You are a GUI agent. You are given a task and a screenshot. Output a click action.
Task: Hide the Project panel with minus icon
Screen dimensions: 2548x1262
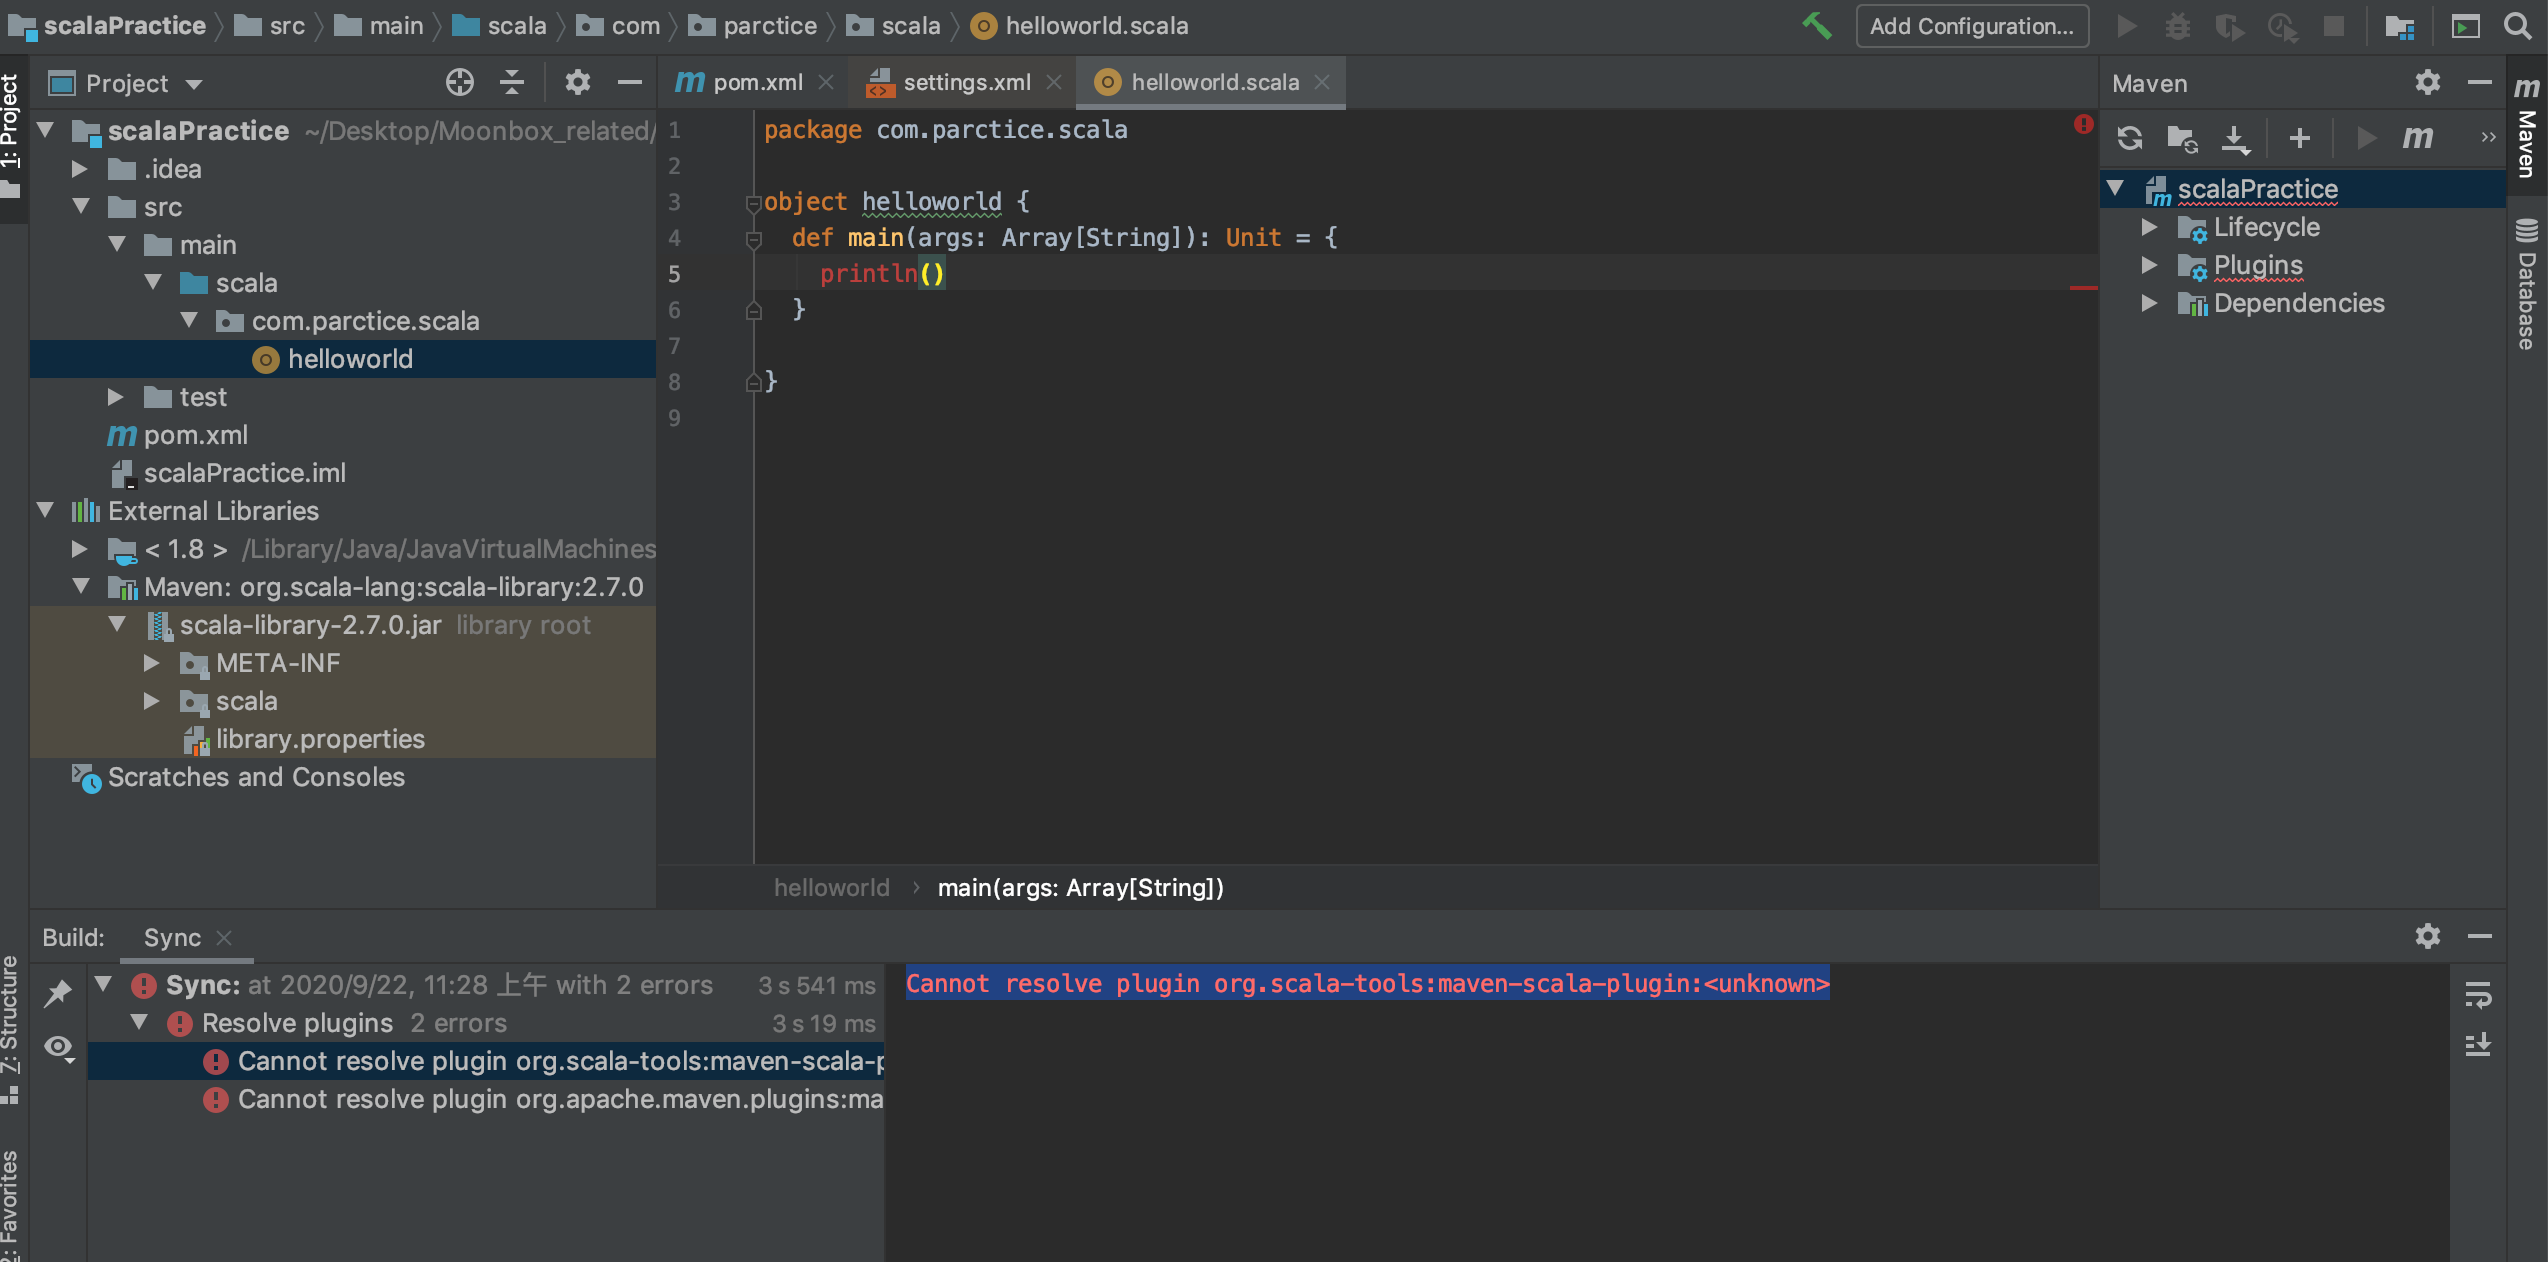630,83
